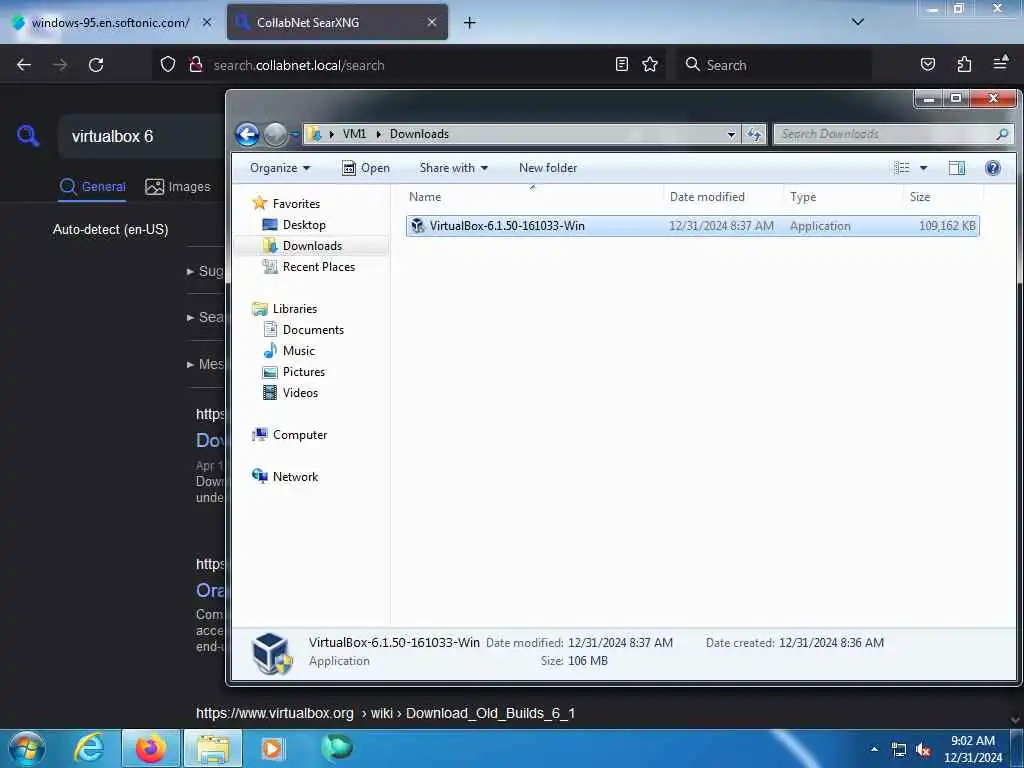Click SearXNG Images tab
This screenshot has width=1024, height=768.
(178, 187)
